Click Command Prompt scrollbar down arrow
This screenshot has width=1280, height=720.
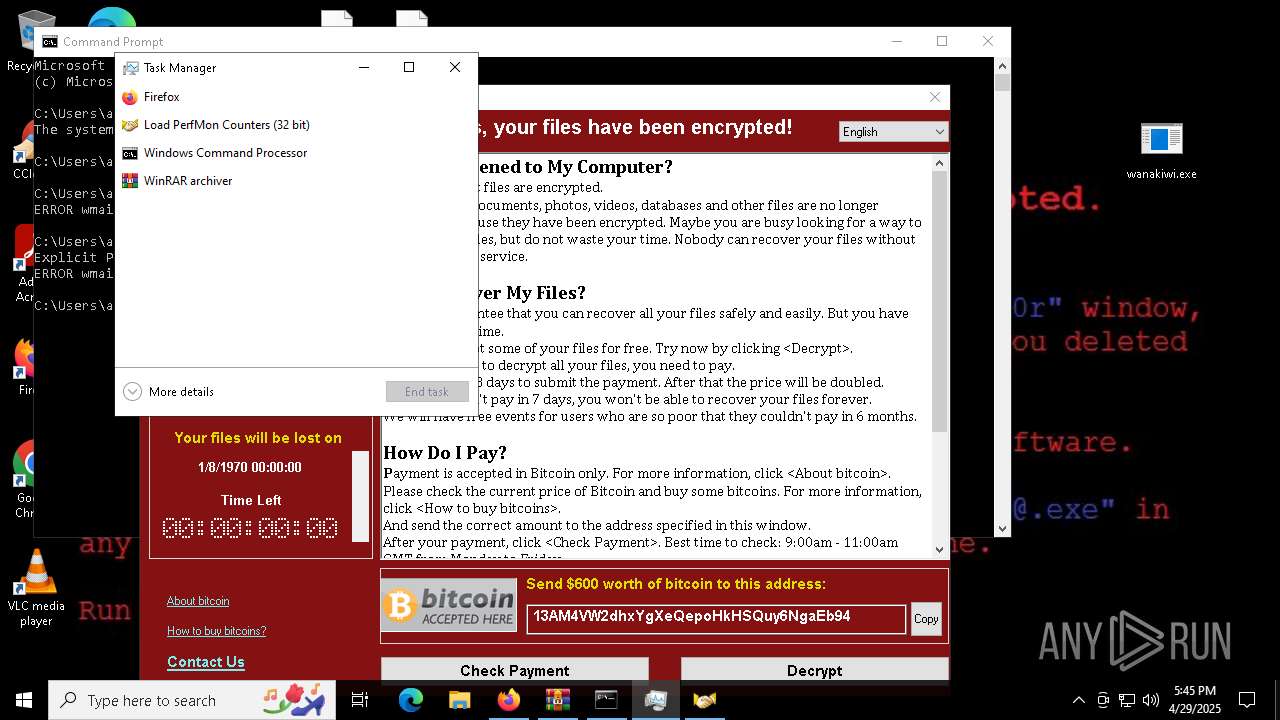click(1002, 529)
